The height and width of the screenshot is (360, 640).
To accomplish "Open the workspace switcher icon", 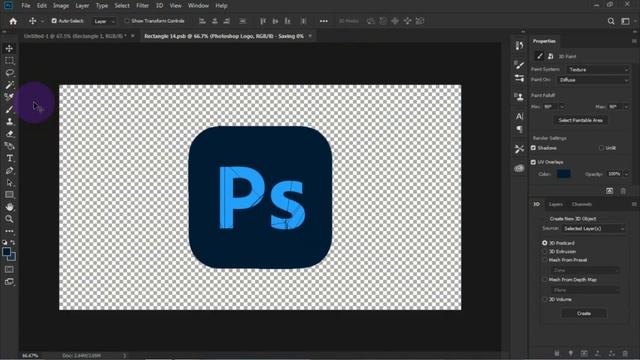I will (625, 21).
